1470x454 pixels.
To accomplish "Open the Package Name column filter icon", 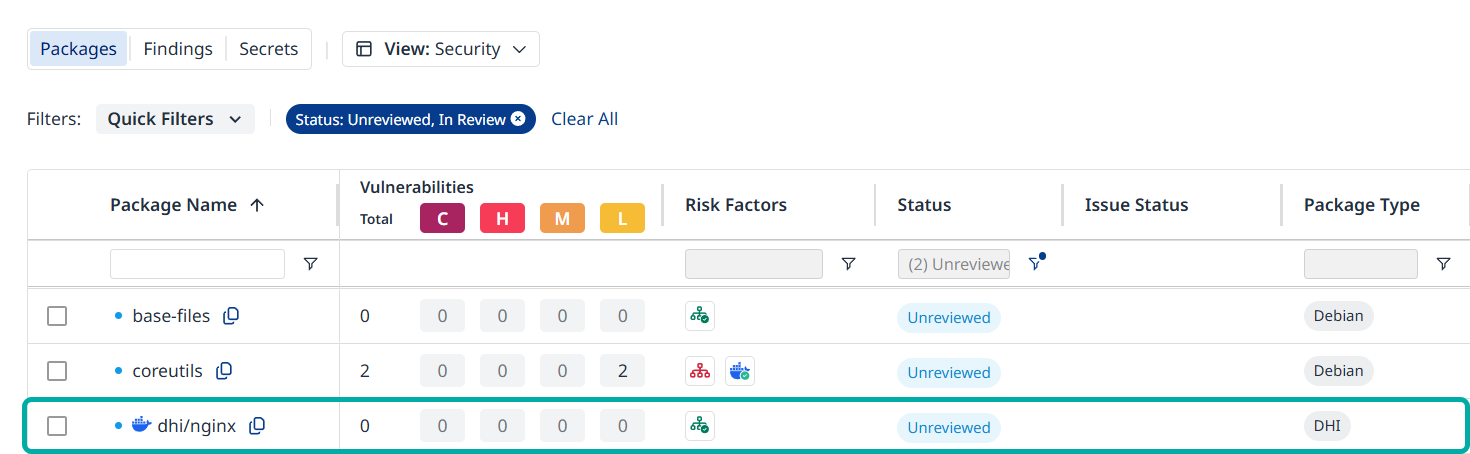I will [x=311, y=264].
